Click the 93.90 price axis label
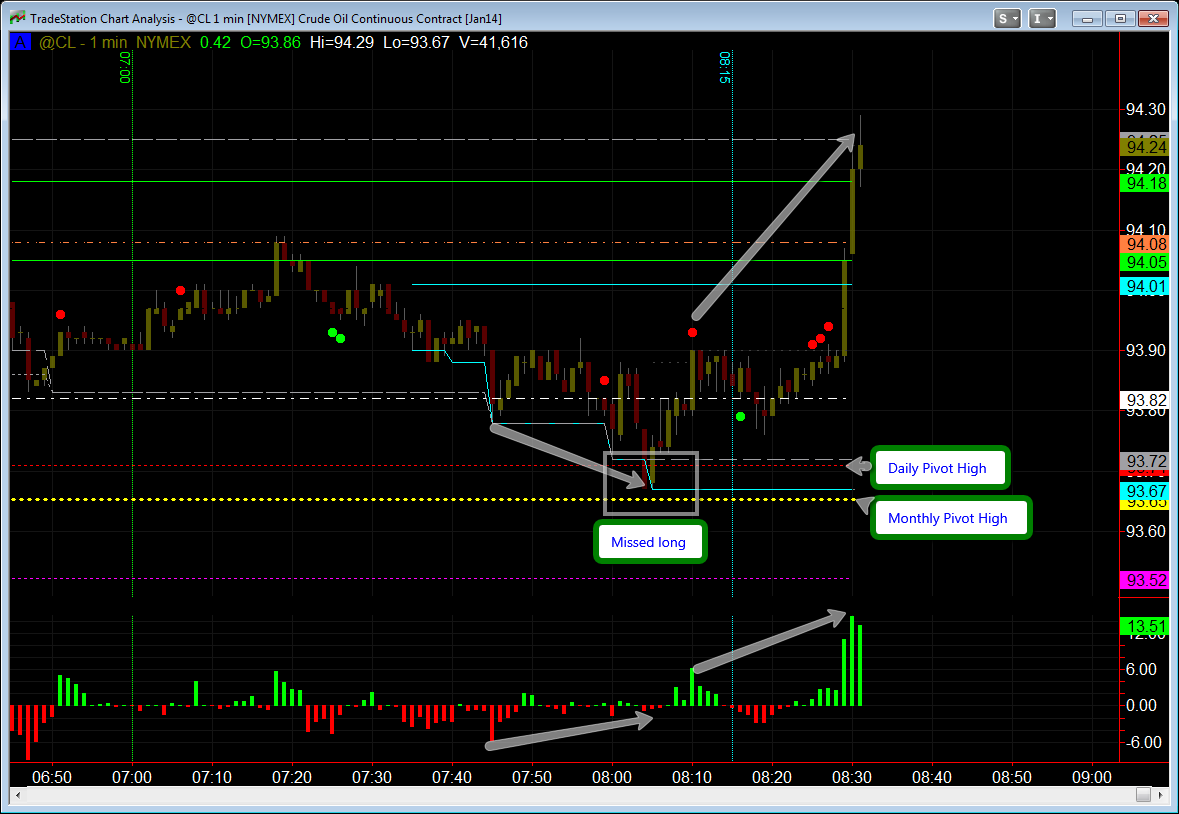Image resolution: width=1179 pixels, height=814 pixels. click(x=1146, y=350)
